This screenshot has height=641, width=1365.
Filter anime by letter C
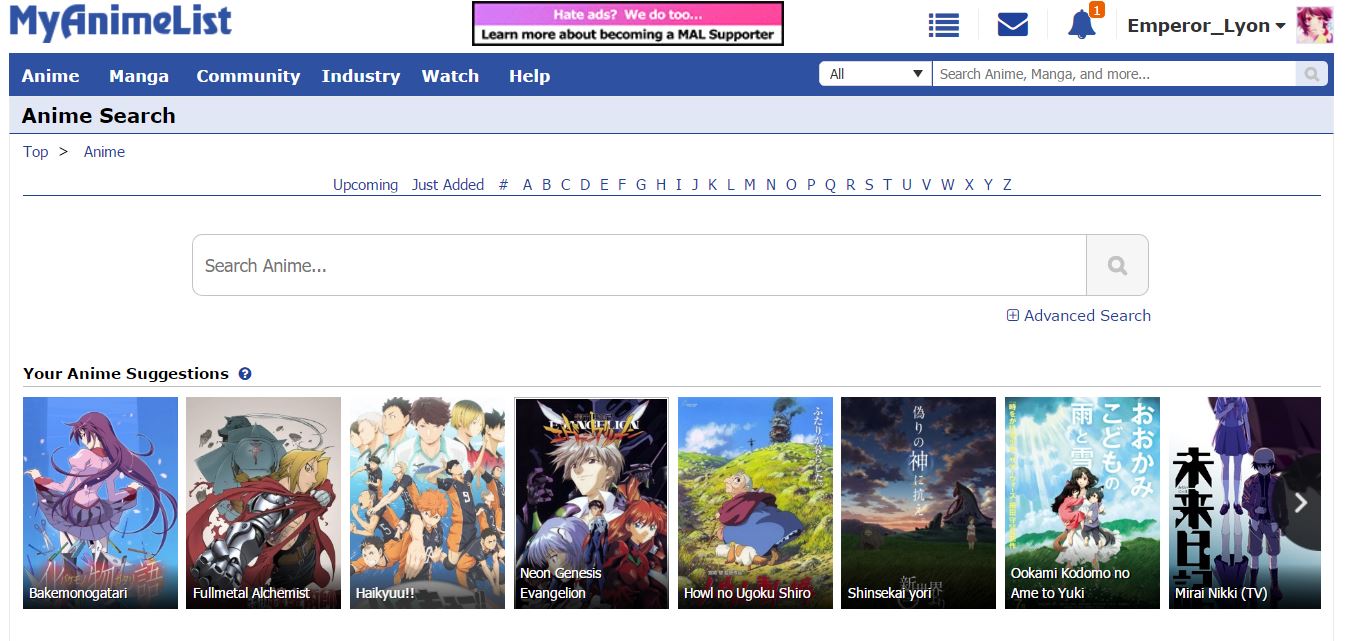[565, 185]
